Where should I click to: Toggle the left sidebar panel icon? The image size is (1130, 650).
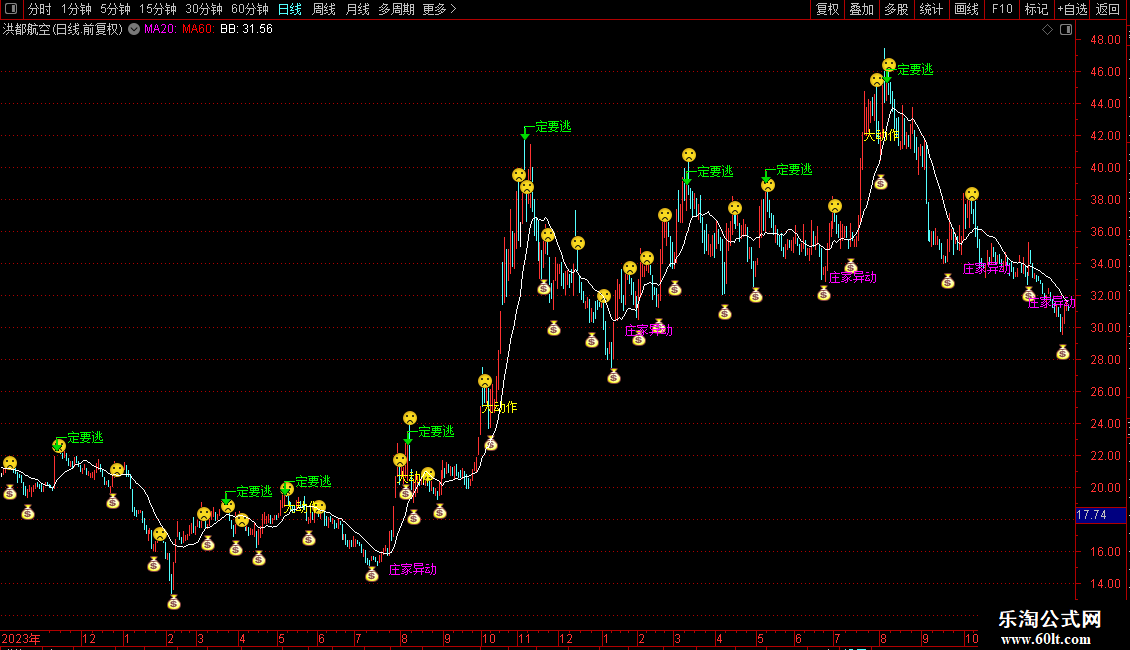[10, 10]
